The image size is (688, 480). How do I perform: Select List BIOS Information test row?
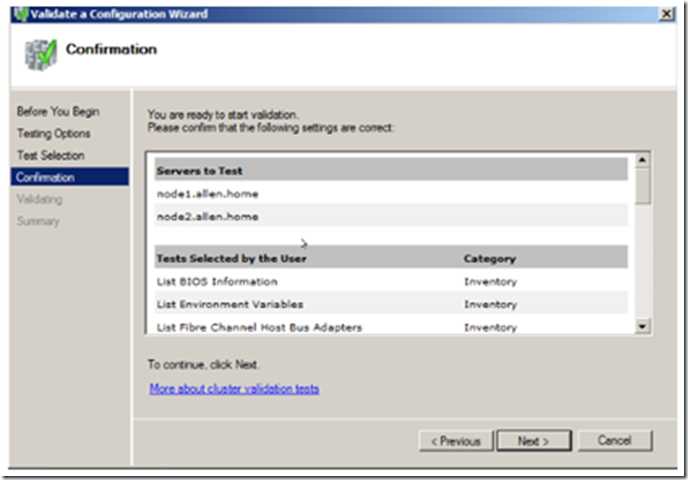tap(391, 281)
